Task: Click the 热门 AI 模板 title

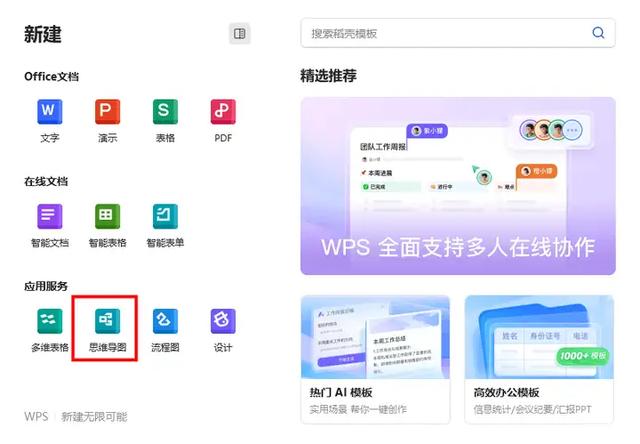Action: pyautogui.click(x=341, y=393)
